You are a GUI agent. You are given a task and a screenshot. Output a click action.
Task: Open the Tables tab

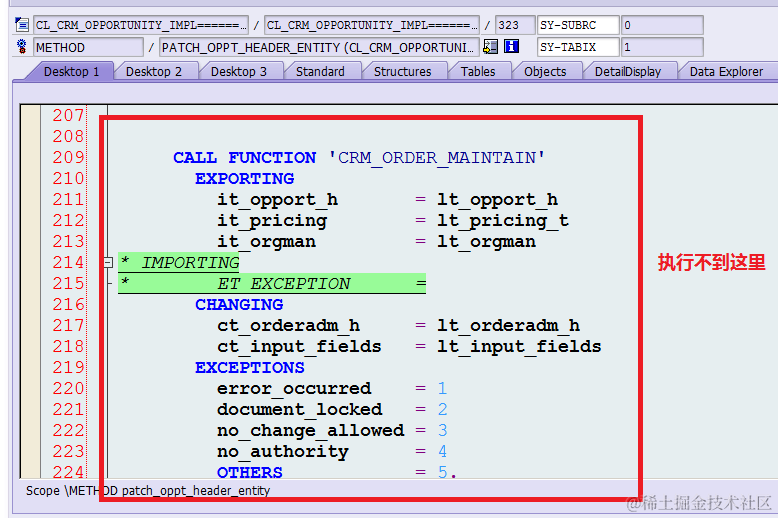(478, 71)
